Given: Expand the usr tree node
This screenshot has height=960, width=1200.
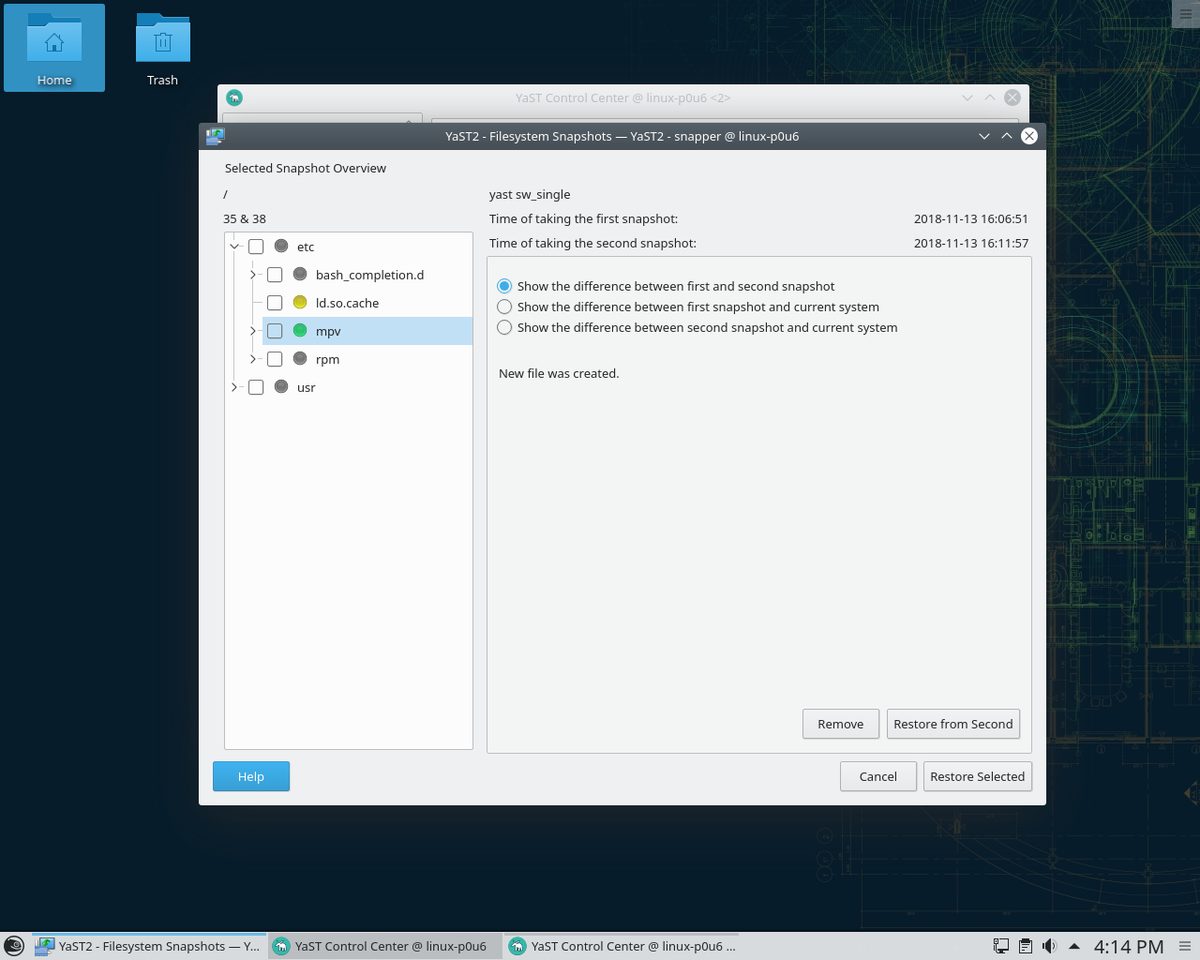Looking at the screenshot, I should 235,387.
